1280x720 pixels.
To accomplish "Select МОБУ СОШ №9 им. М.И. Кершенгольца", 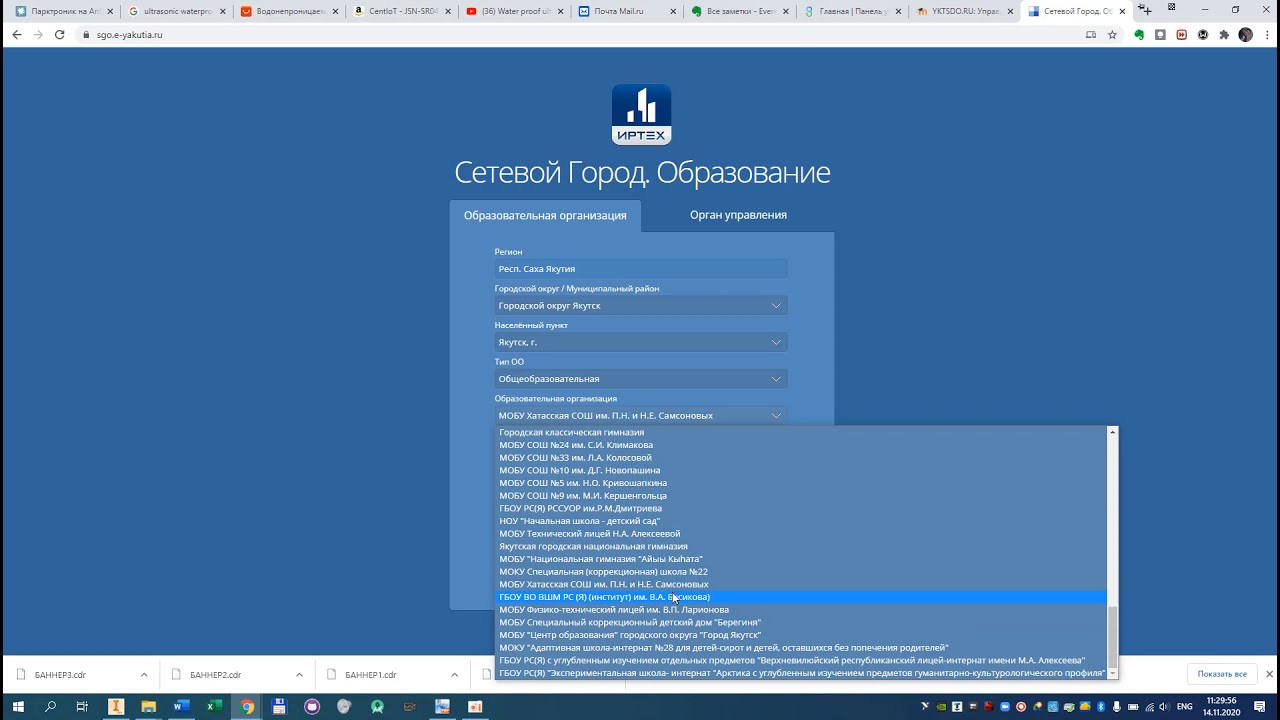I will pos(802,496).
